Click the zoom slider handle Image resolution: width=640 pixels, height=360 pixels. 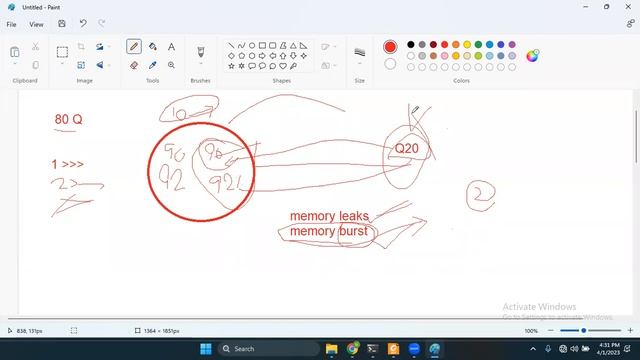point(584,330)
